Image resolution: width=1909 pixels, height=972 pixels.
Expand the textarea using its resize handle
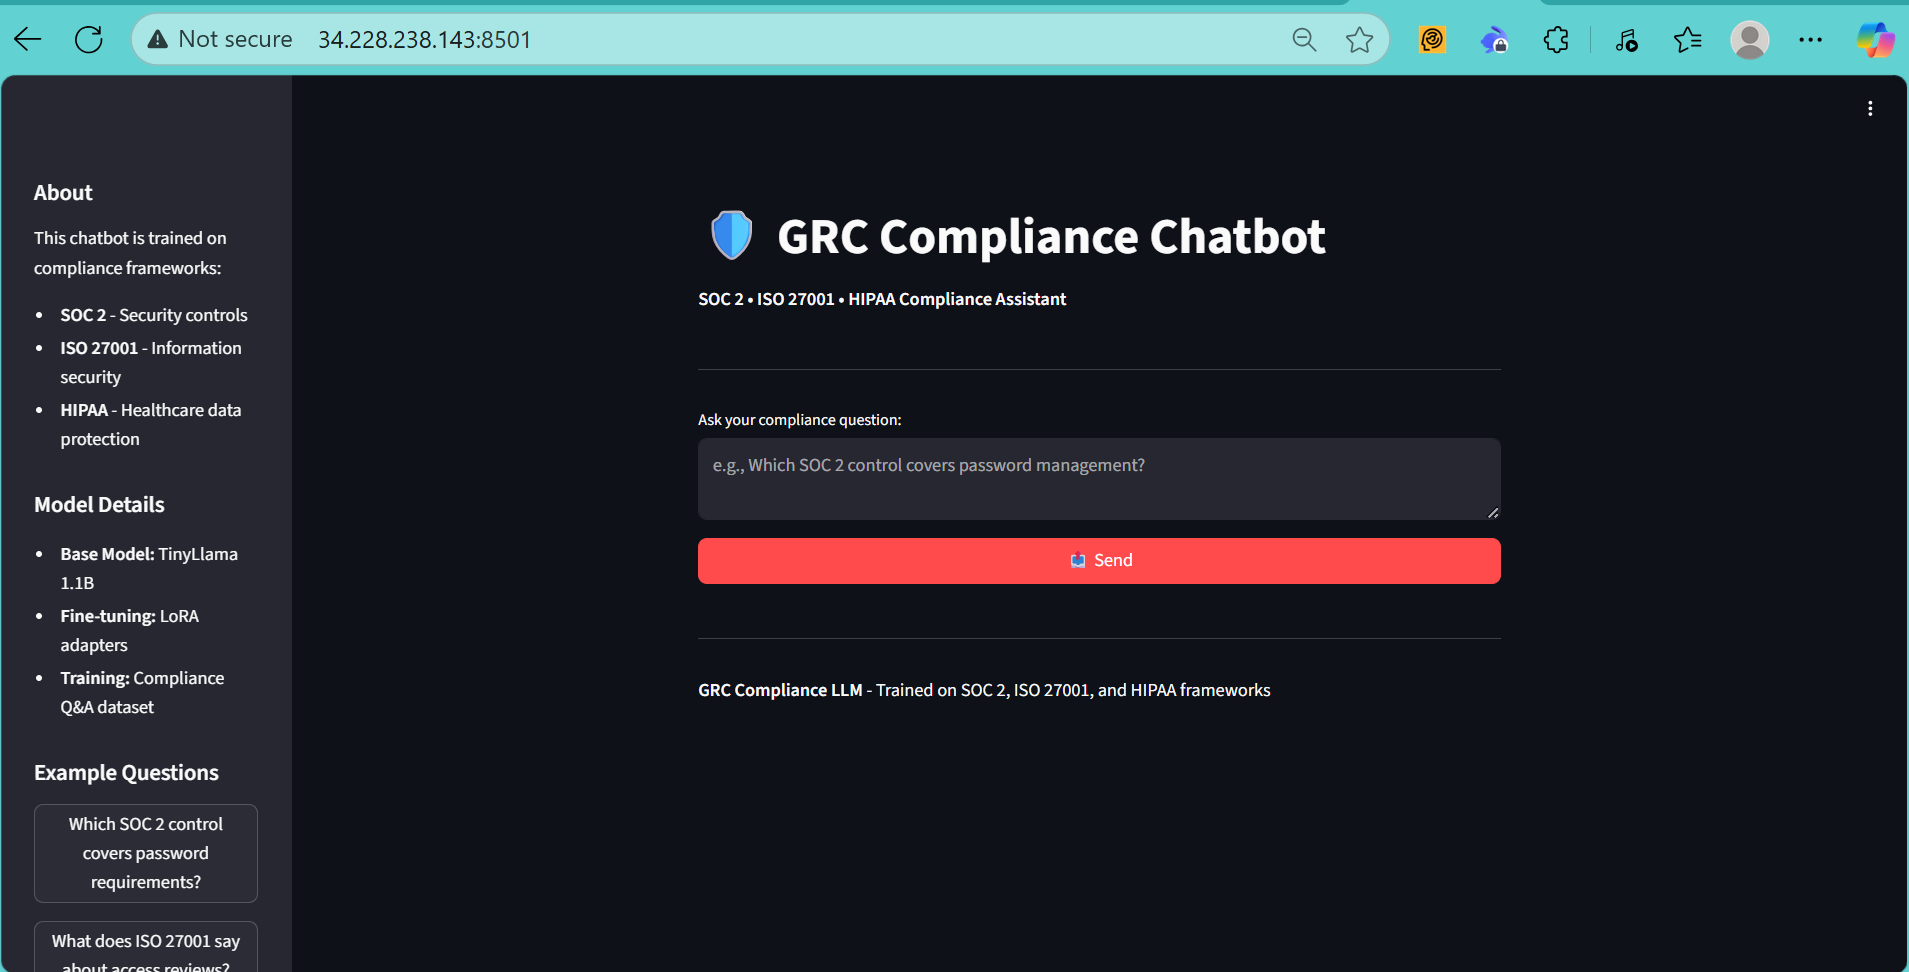(x=1493, y=514)
